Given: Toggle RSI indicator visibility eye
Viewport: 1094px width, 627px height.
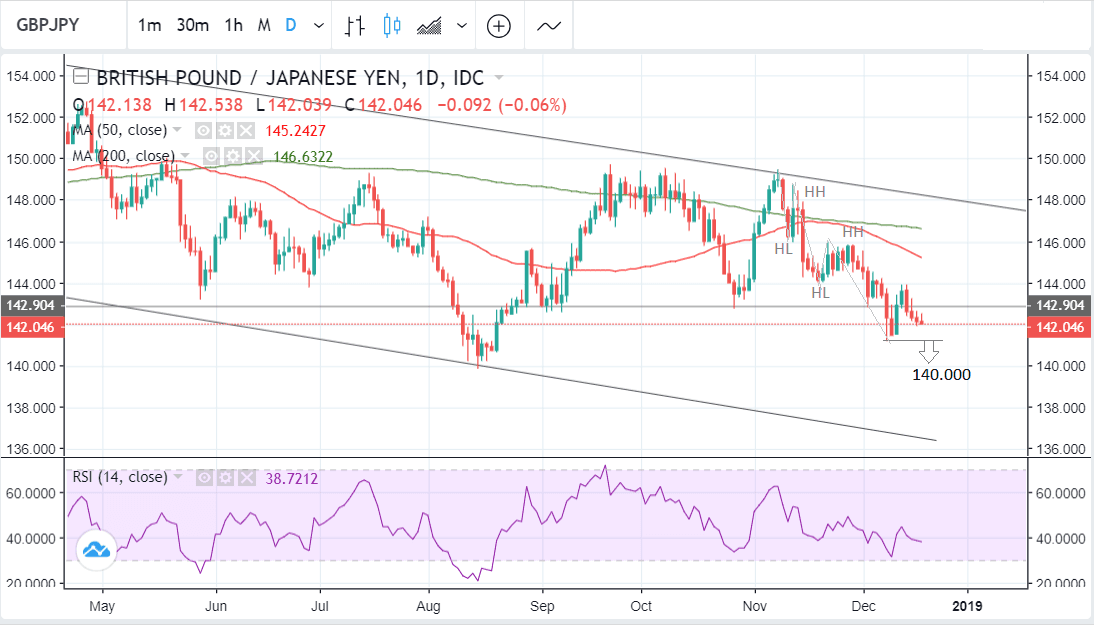Looking at the screenshot, I should [204, 477].
